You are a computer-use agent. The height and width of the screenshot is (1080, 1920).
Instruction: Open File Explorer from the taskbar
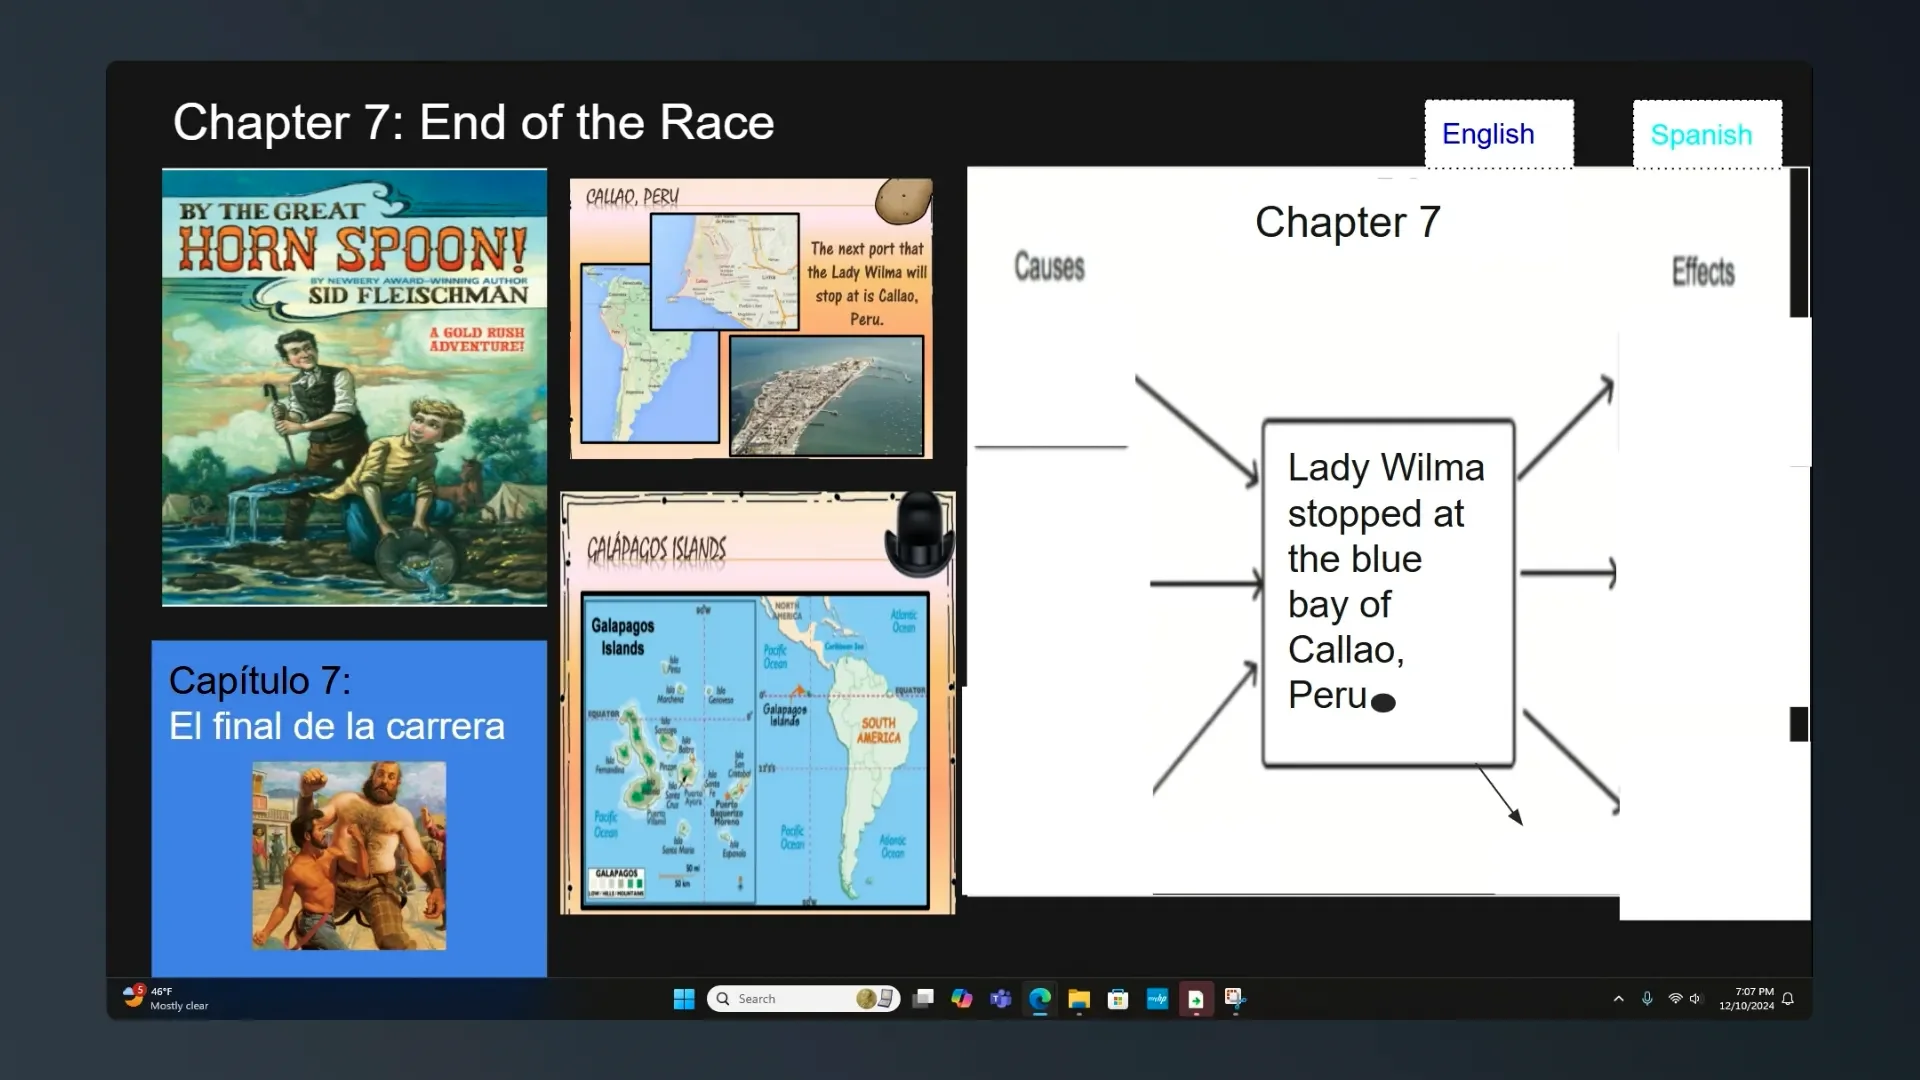[x=1079, y=999]
